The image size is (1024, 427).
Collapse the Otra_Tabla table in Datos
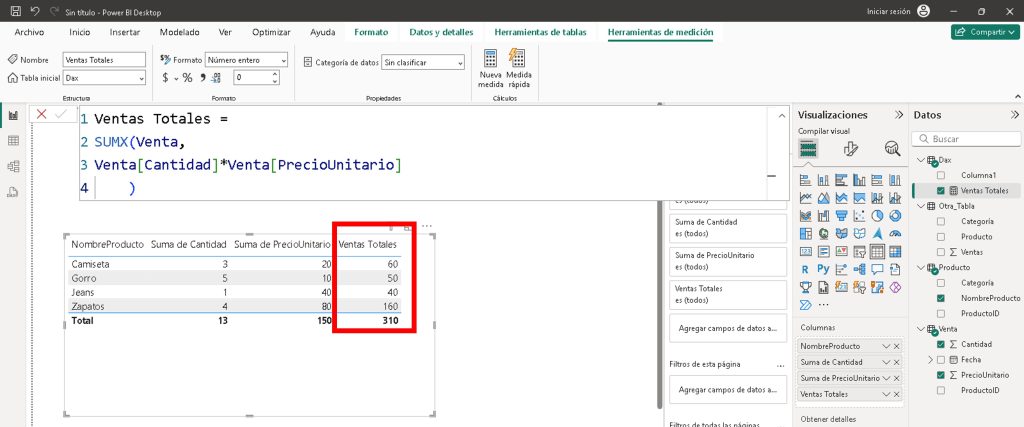click(920, 206)
